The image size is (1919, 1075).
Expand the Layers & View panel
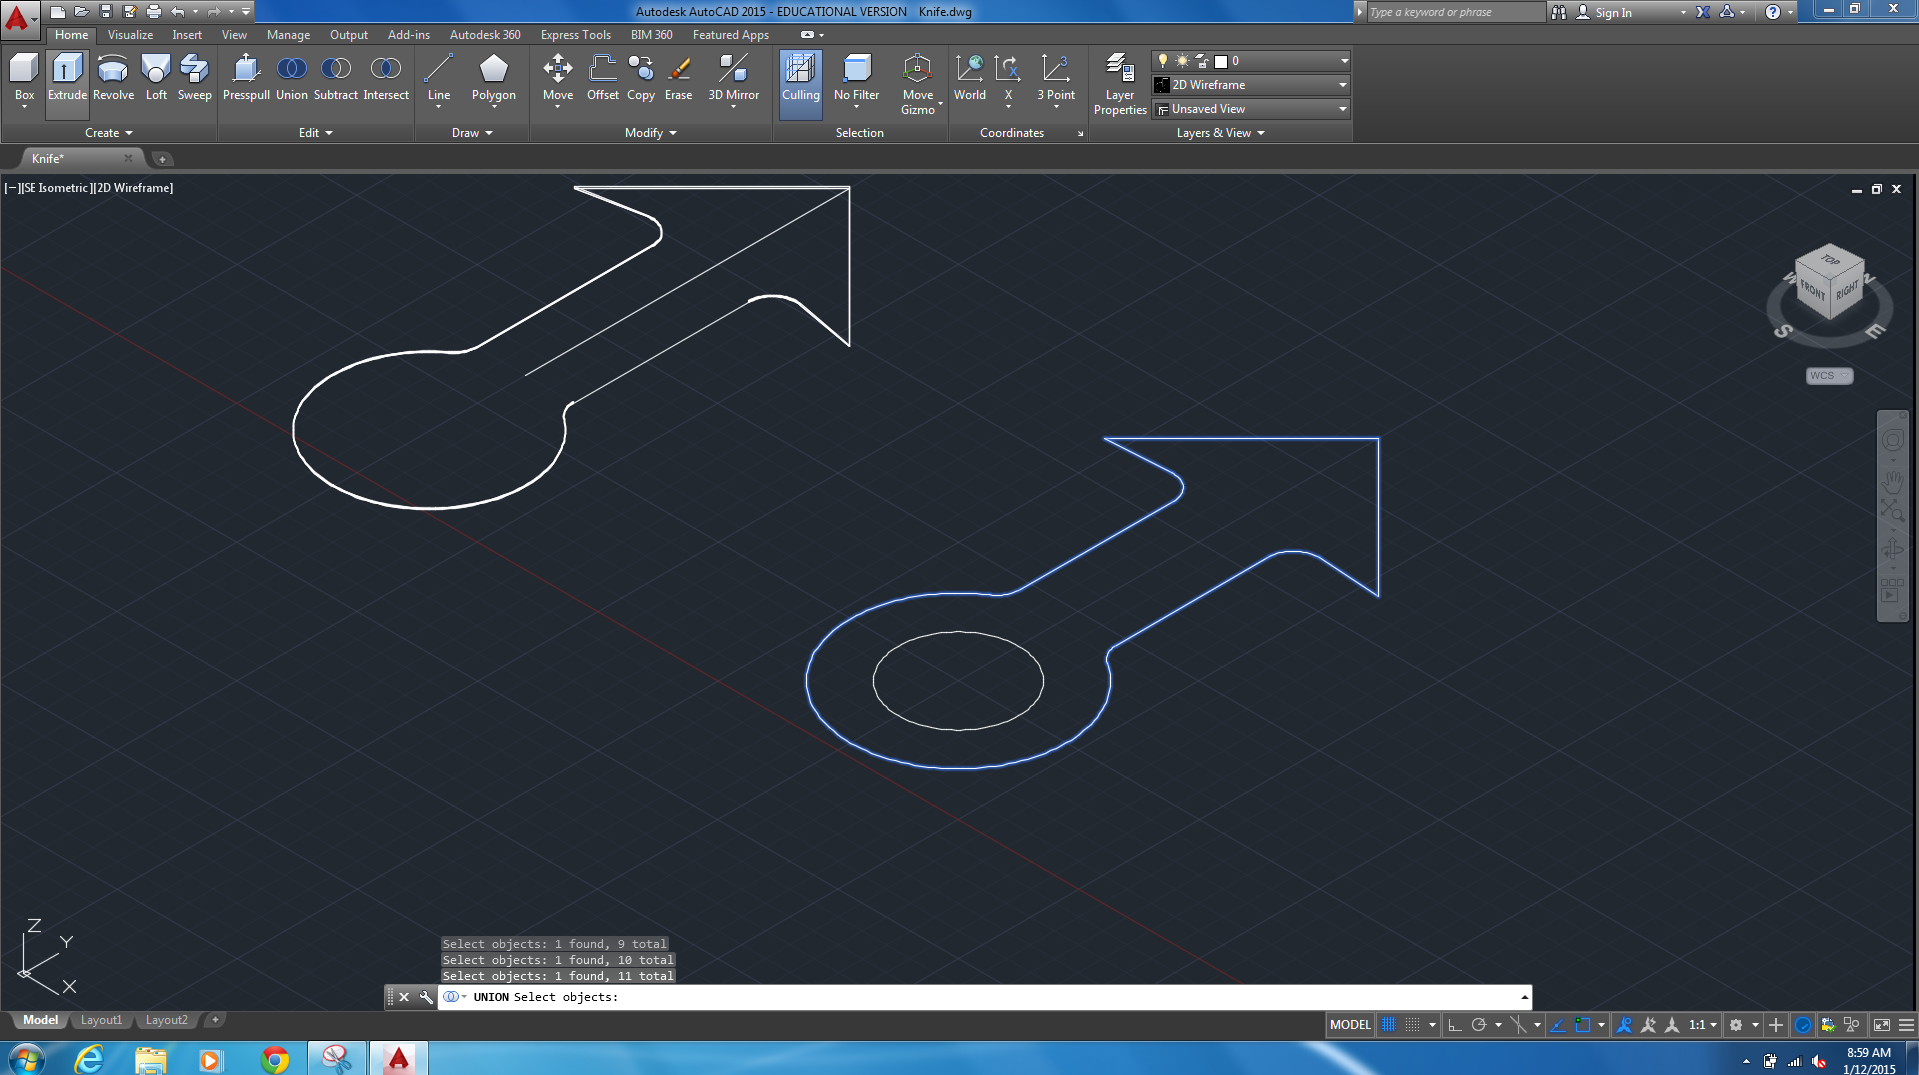click(x=1220, y=133)
